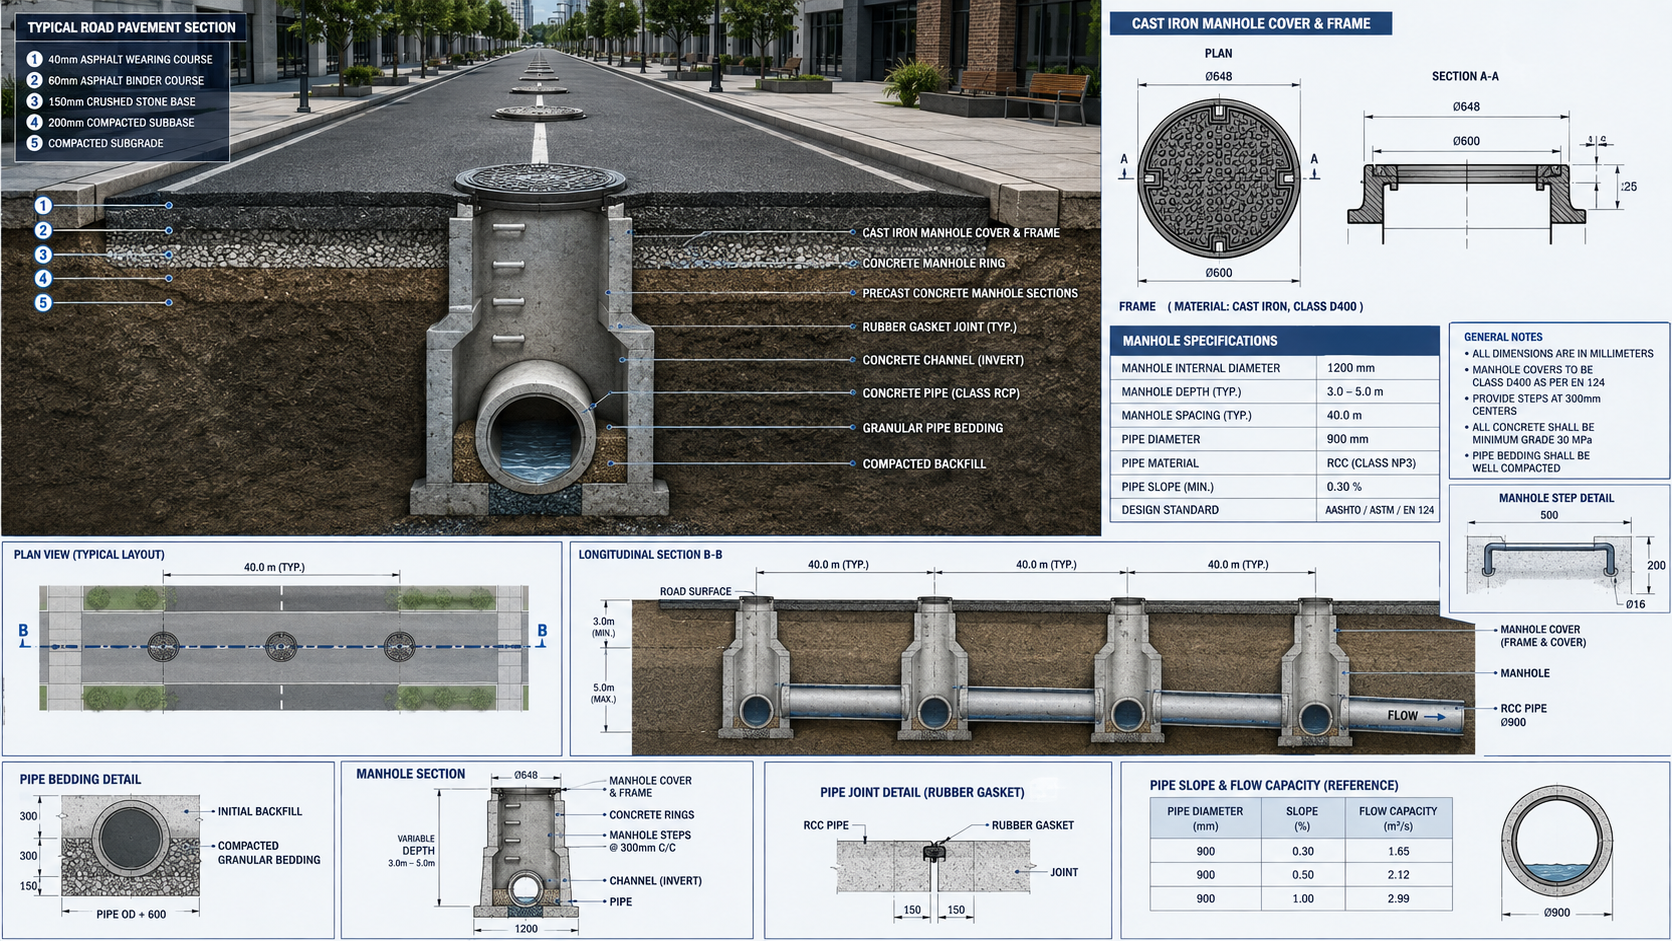
Task: Click the 'SECTION A-A' drawing title
Action: [1465, 76]
